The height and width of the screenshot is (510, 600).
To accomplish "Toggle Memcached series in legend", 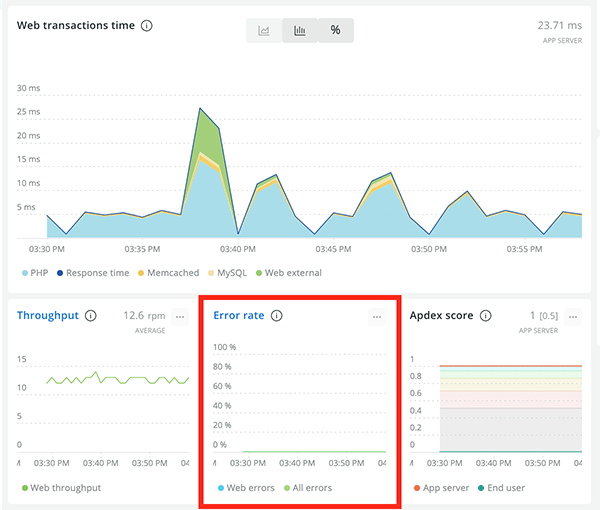I will click(x=168, y=273).
